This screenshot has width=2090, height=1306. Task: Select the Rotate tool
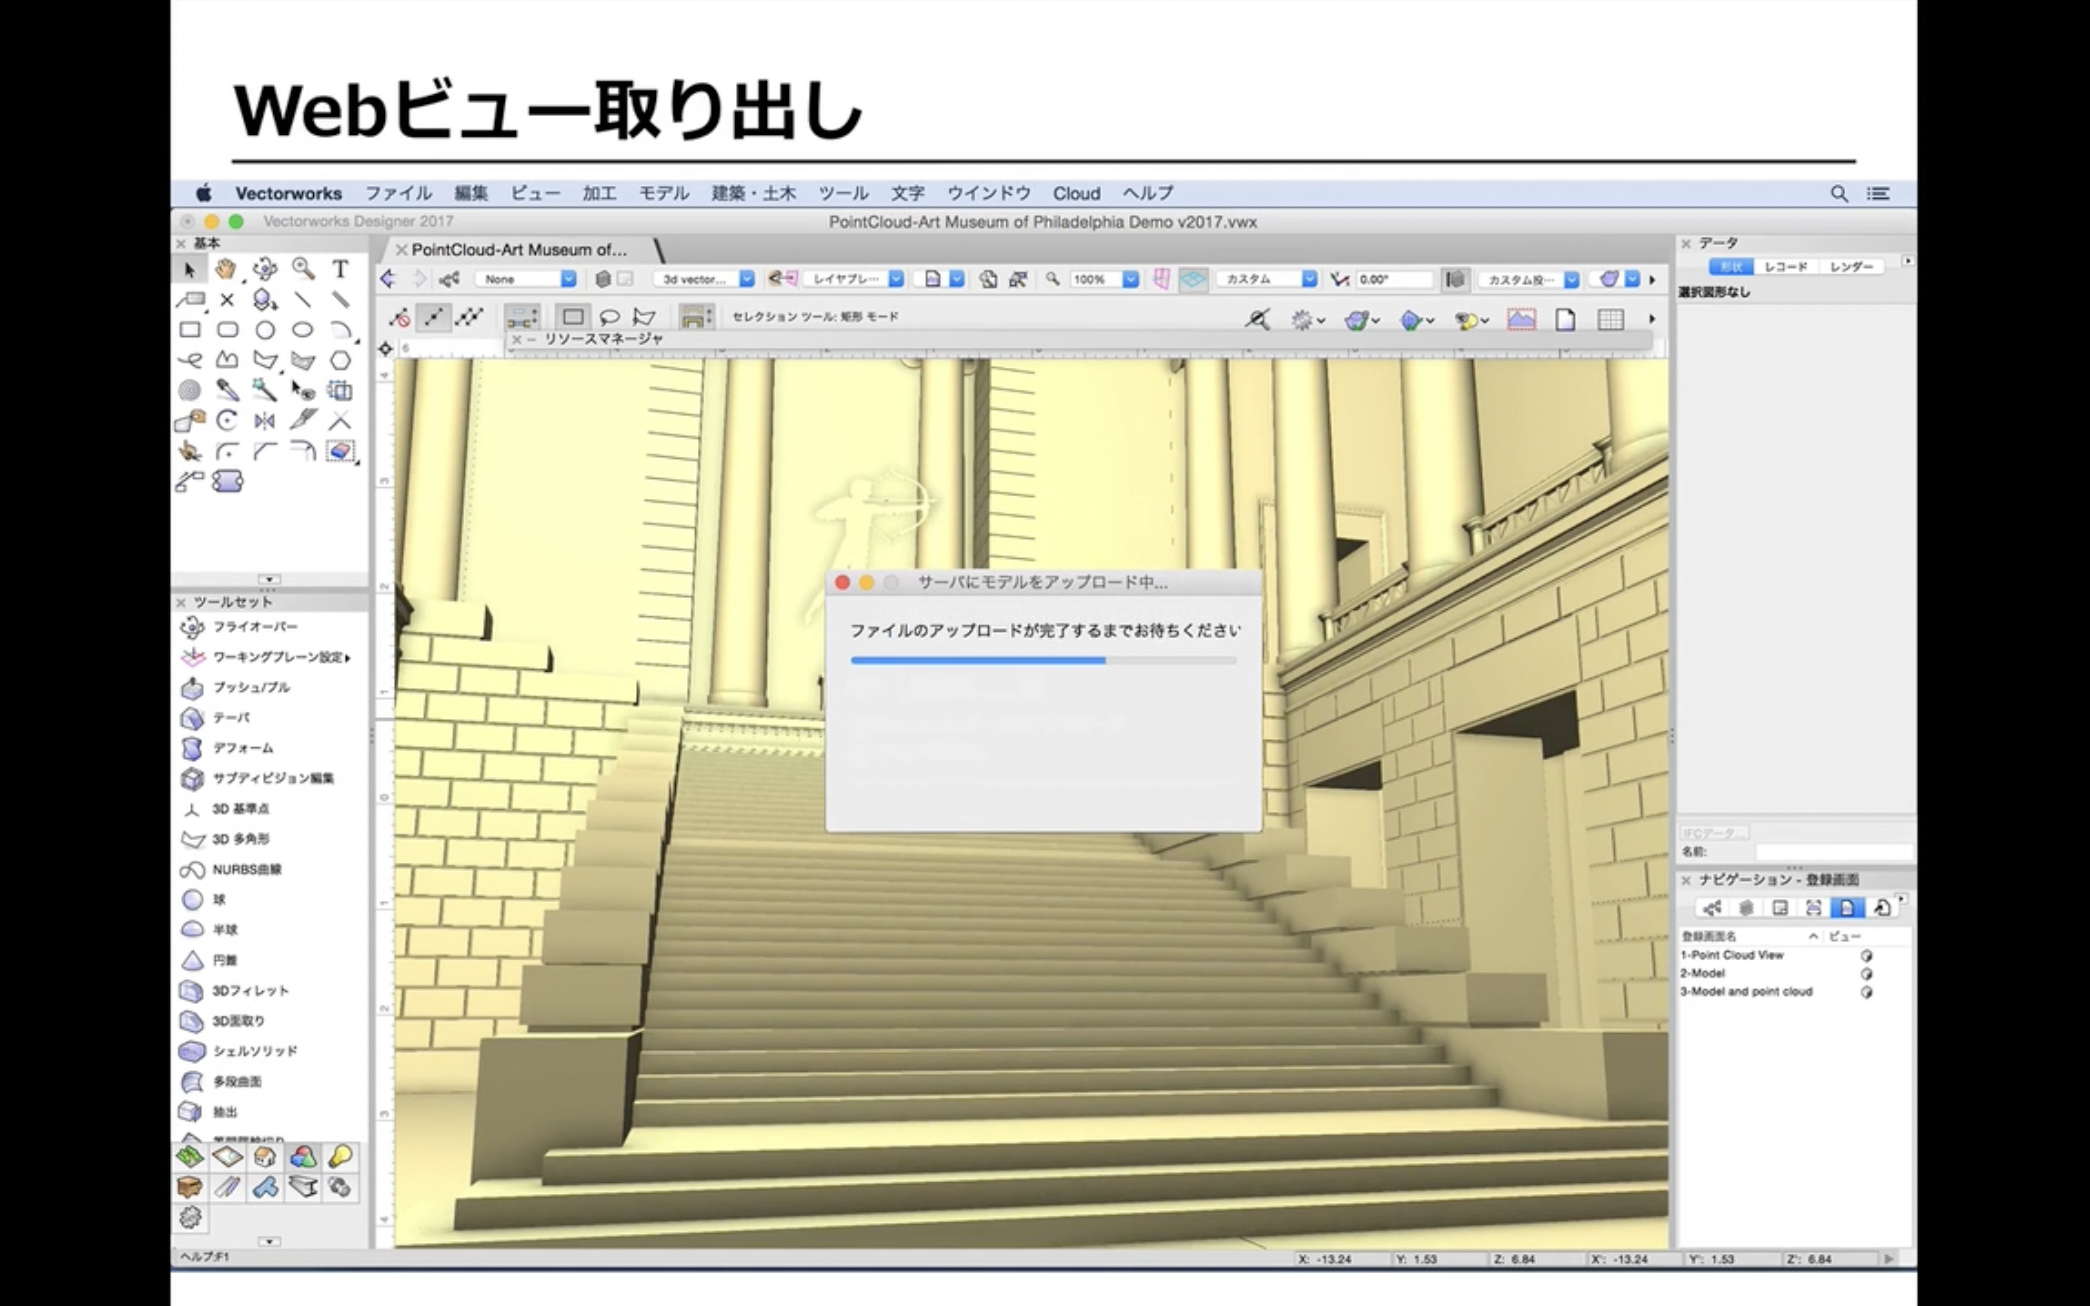pyautogui.click(x=227, y=421)
